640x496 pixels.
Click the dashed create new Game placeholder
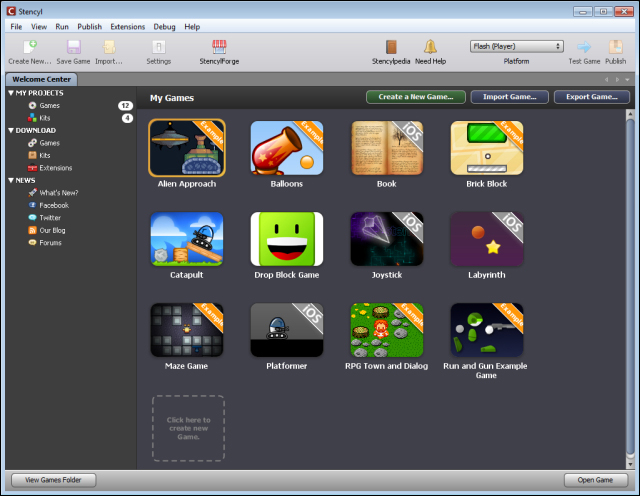tap(188, 428)
